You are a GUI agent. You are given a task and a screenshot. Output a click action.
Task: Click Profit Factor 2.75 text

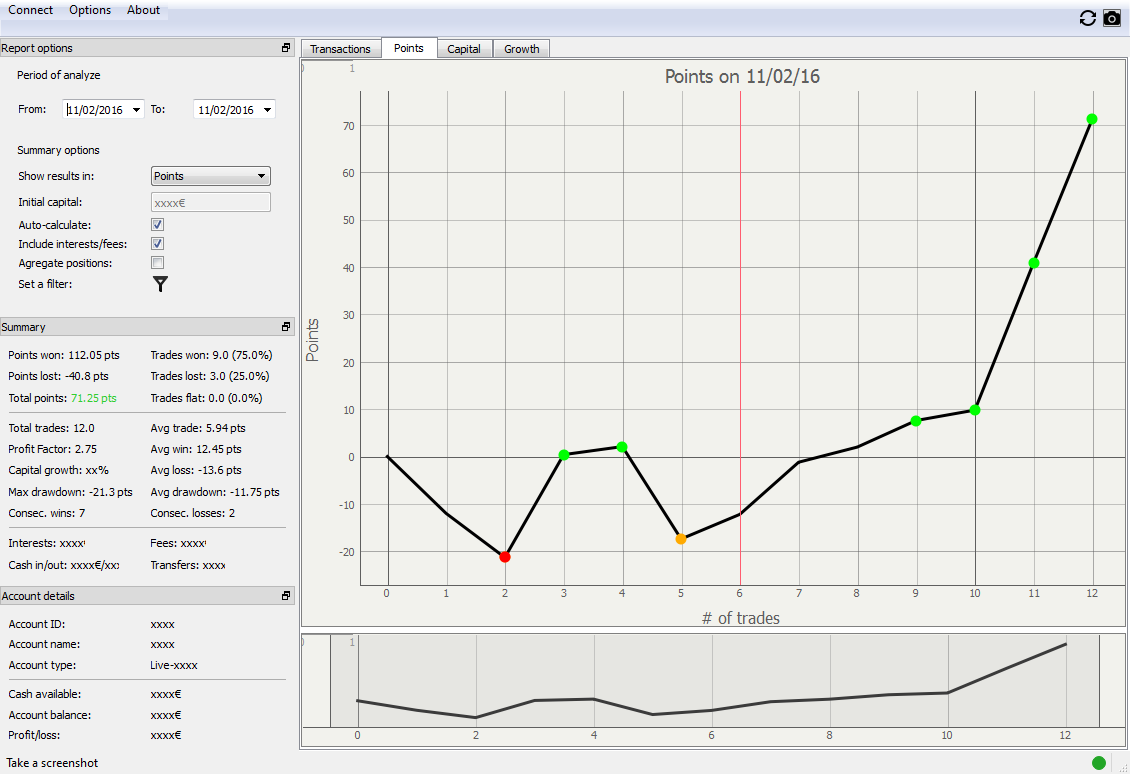click(53, 448)
